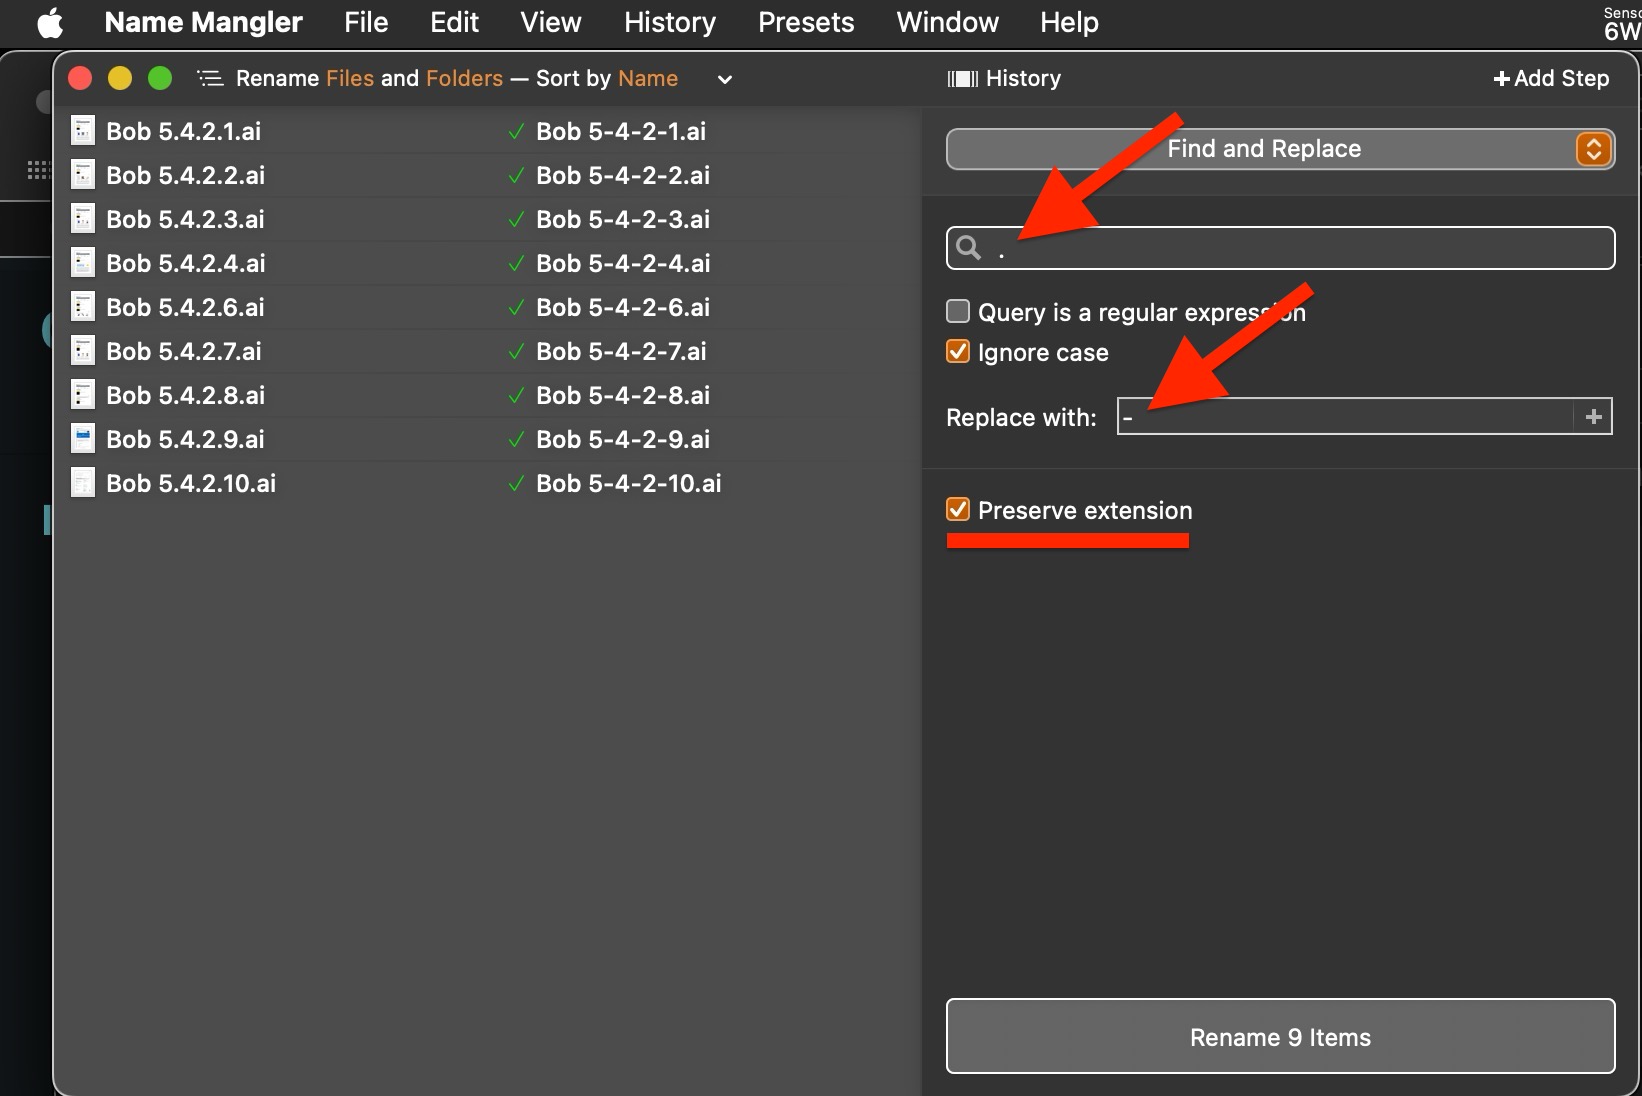
Task: Open the File menu
Action: click(366, 22)
